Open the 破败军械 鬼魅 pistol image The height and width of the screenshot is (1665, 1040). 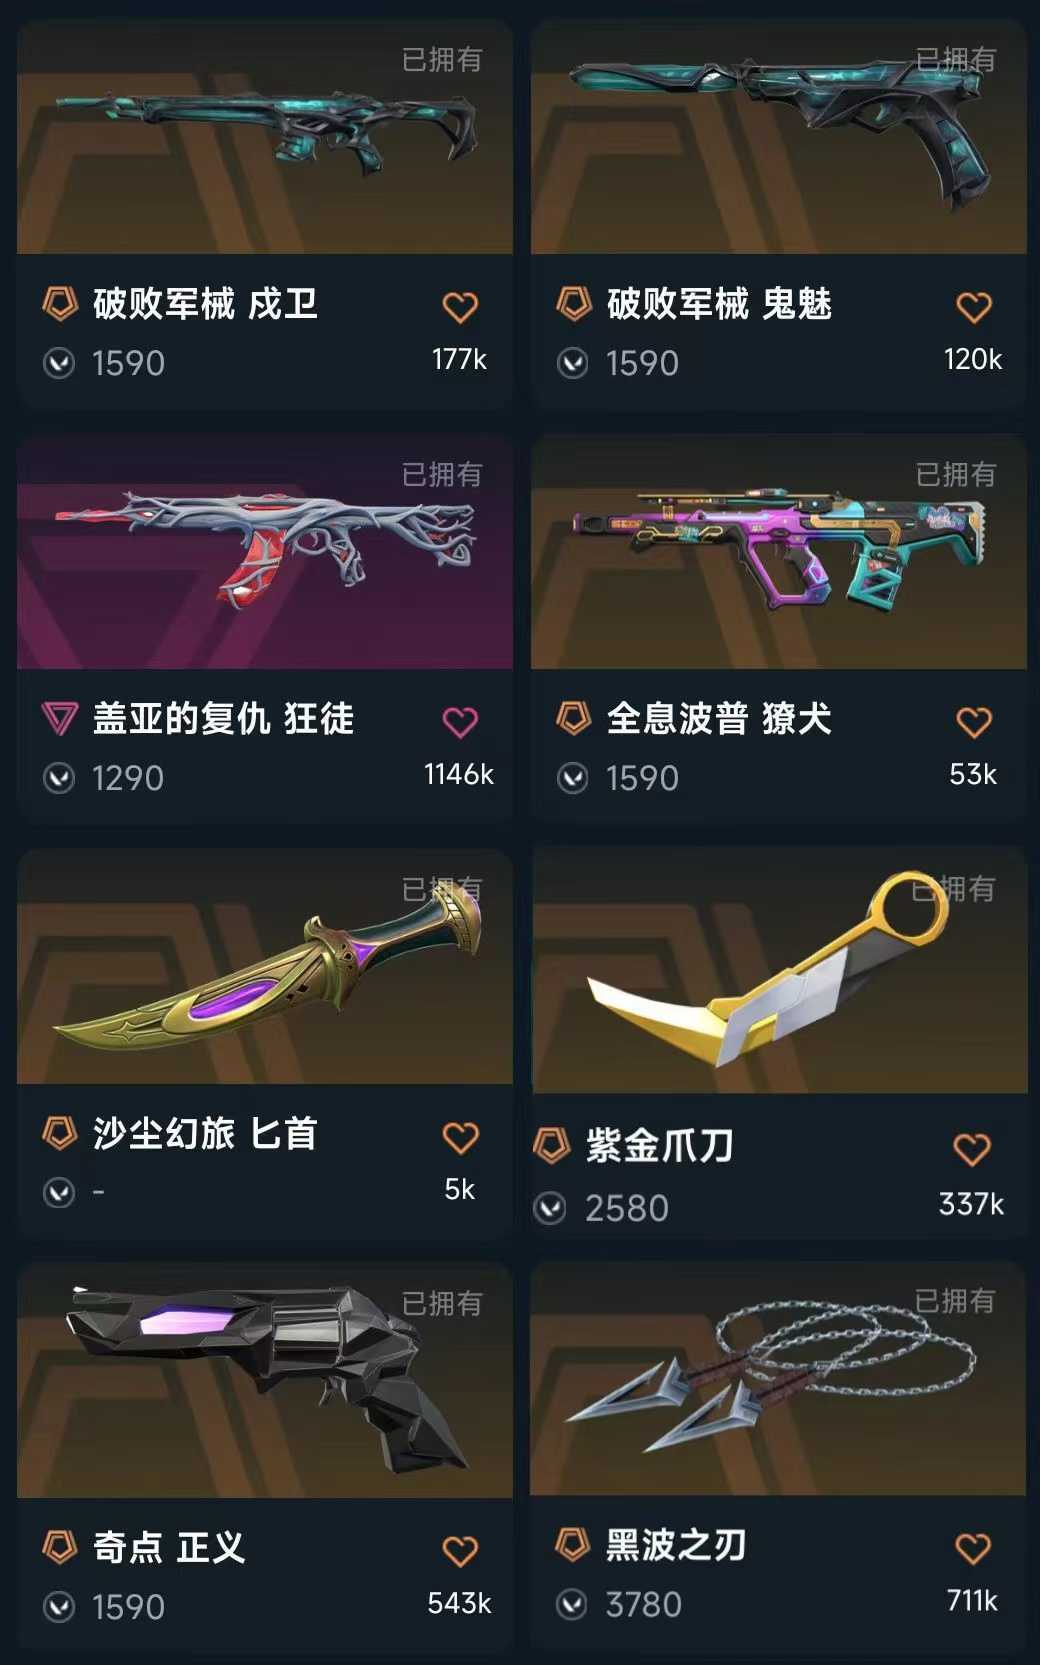779,137
